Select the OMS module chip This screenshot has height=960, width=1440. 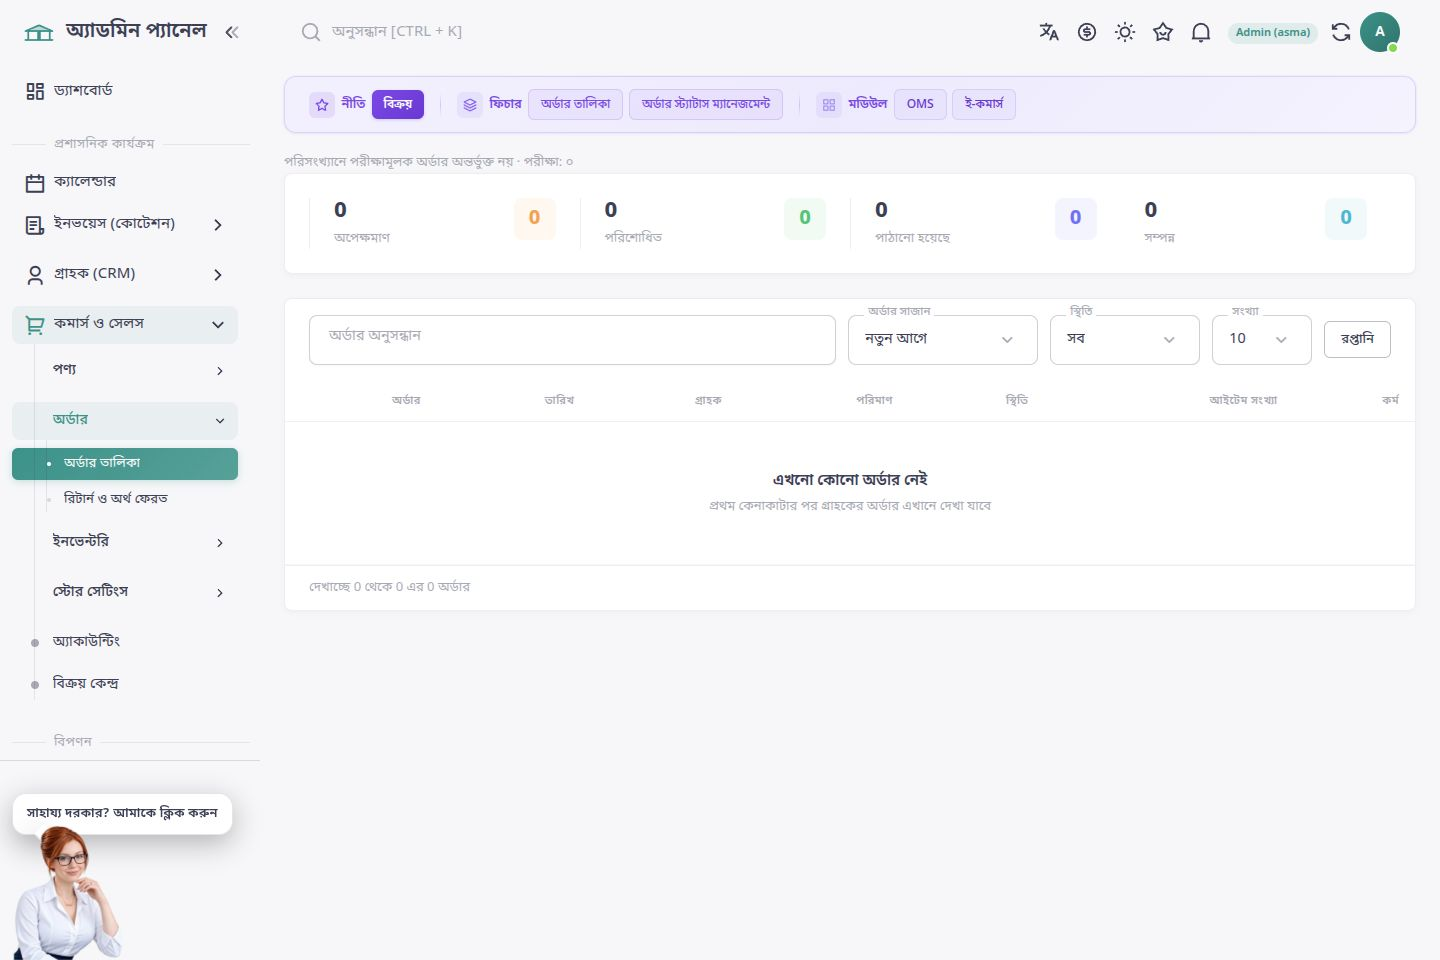tap(920, 104)
